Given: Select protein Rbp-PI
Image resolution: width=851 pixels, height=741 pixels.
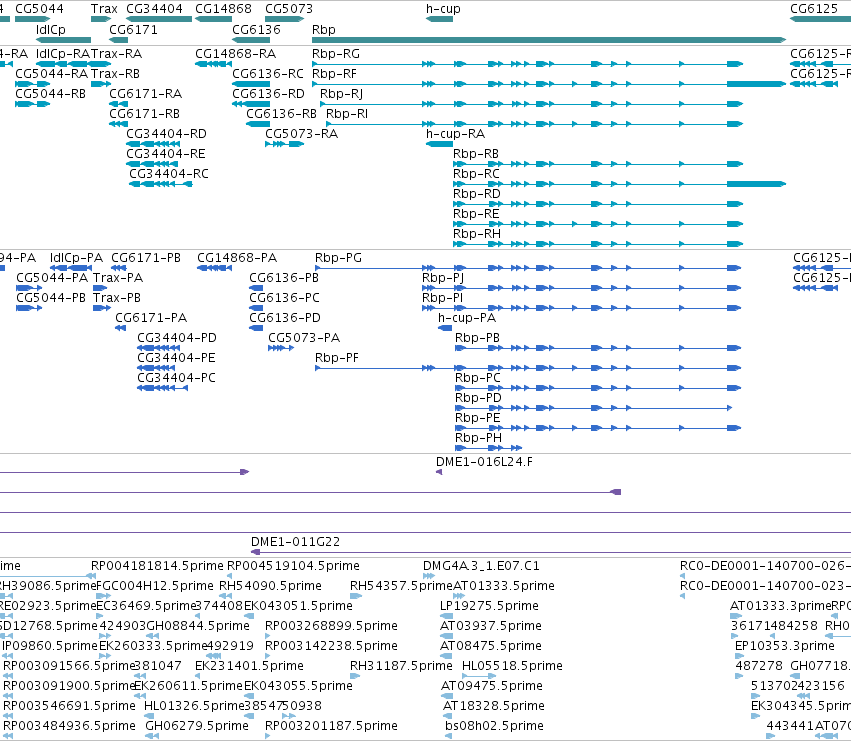Looking at the screenshot, I should tap(442, 298).
